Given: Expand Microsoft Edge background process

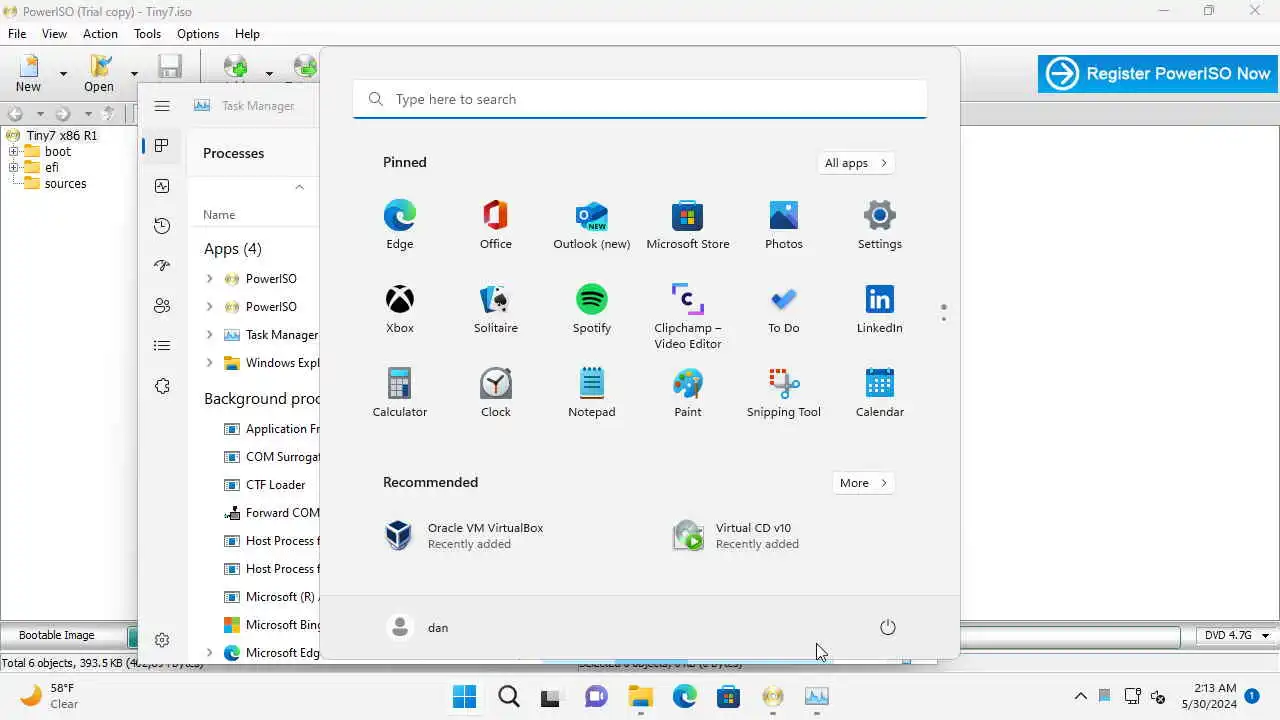Looking at the screenshot, I should click(209, 653).
